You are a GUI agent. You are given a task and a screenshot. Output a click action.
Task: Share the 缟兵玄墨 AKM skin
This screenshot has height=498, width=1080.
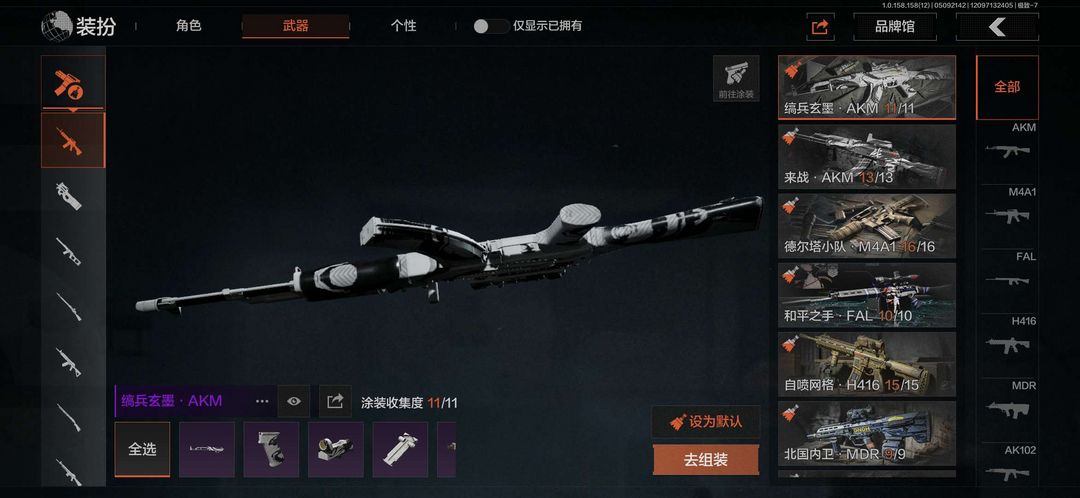pos(335,401)
